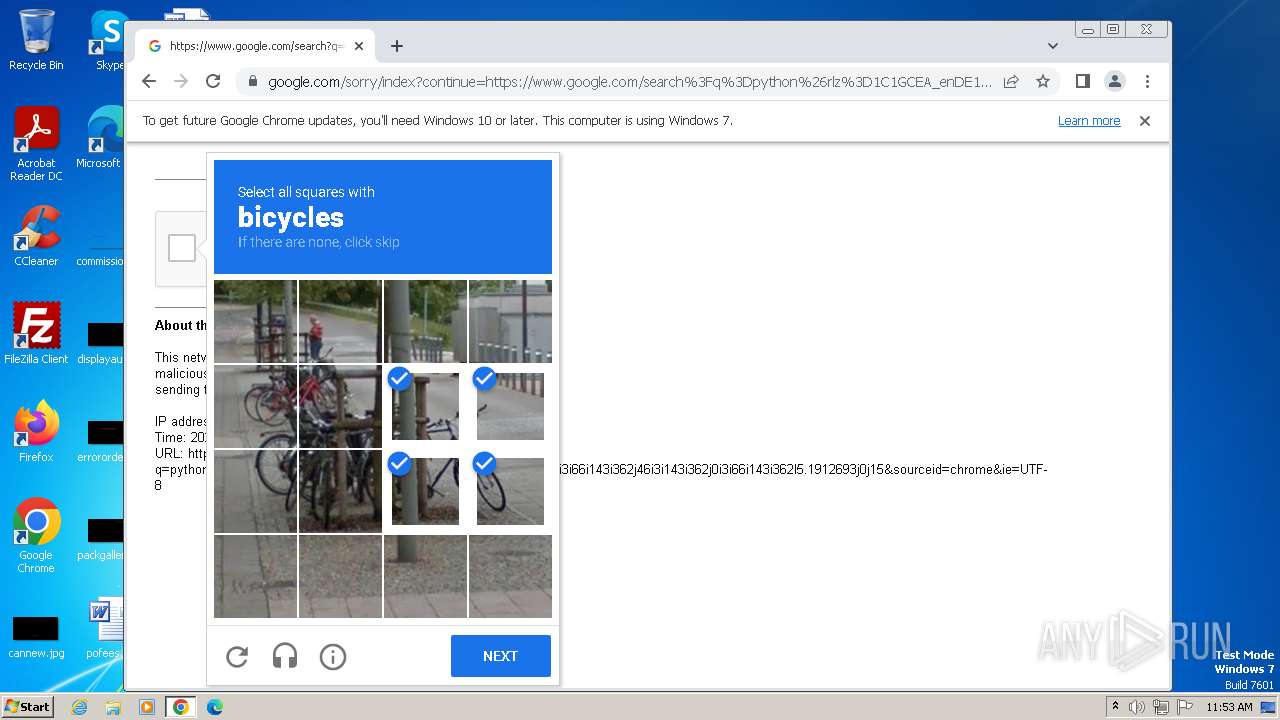Screen dimensions: 1280x720
Task: Open volume control in tray
Action: point(1137,707)
